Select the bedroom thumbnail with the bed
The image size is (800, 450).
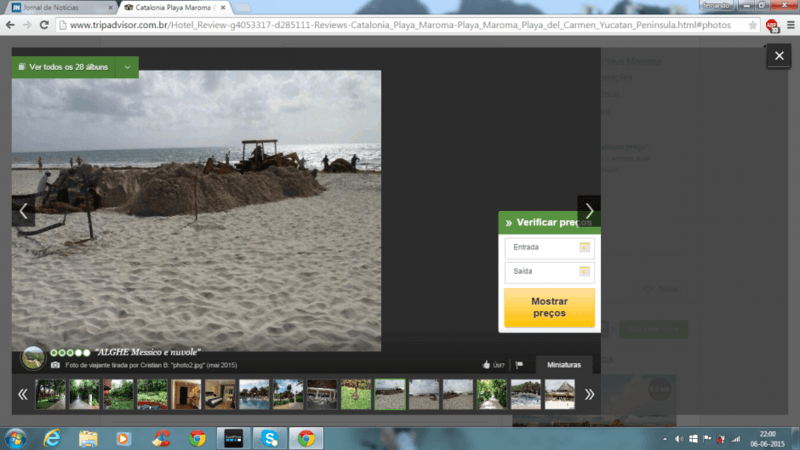220,394
